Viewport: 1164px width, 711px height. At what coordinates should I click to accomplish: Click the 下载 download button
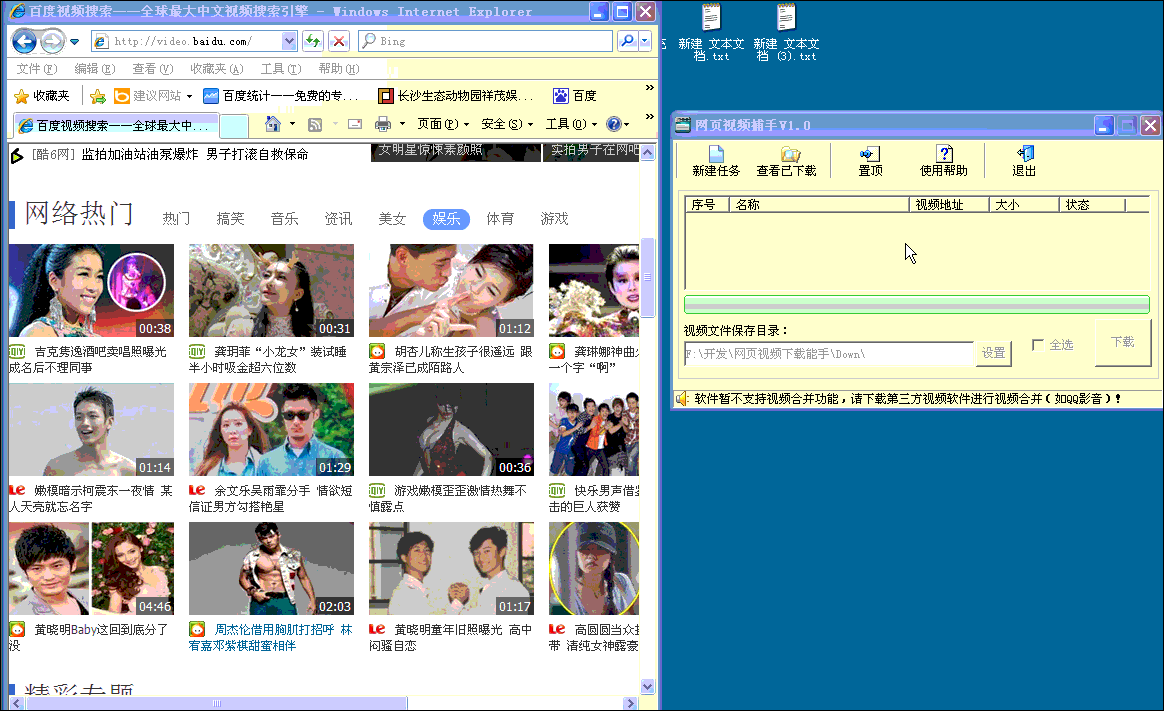[x=1122, y=342]
